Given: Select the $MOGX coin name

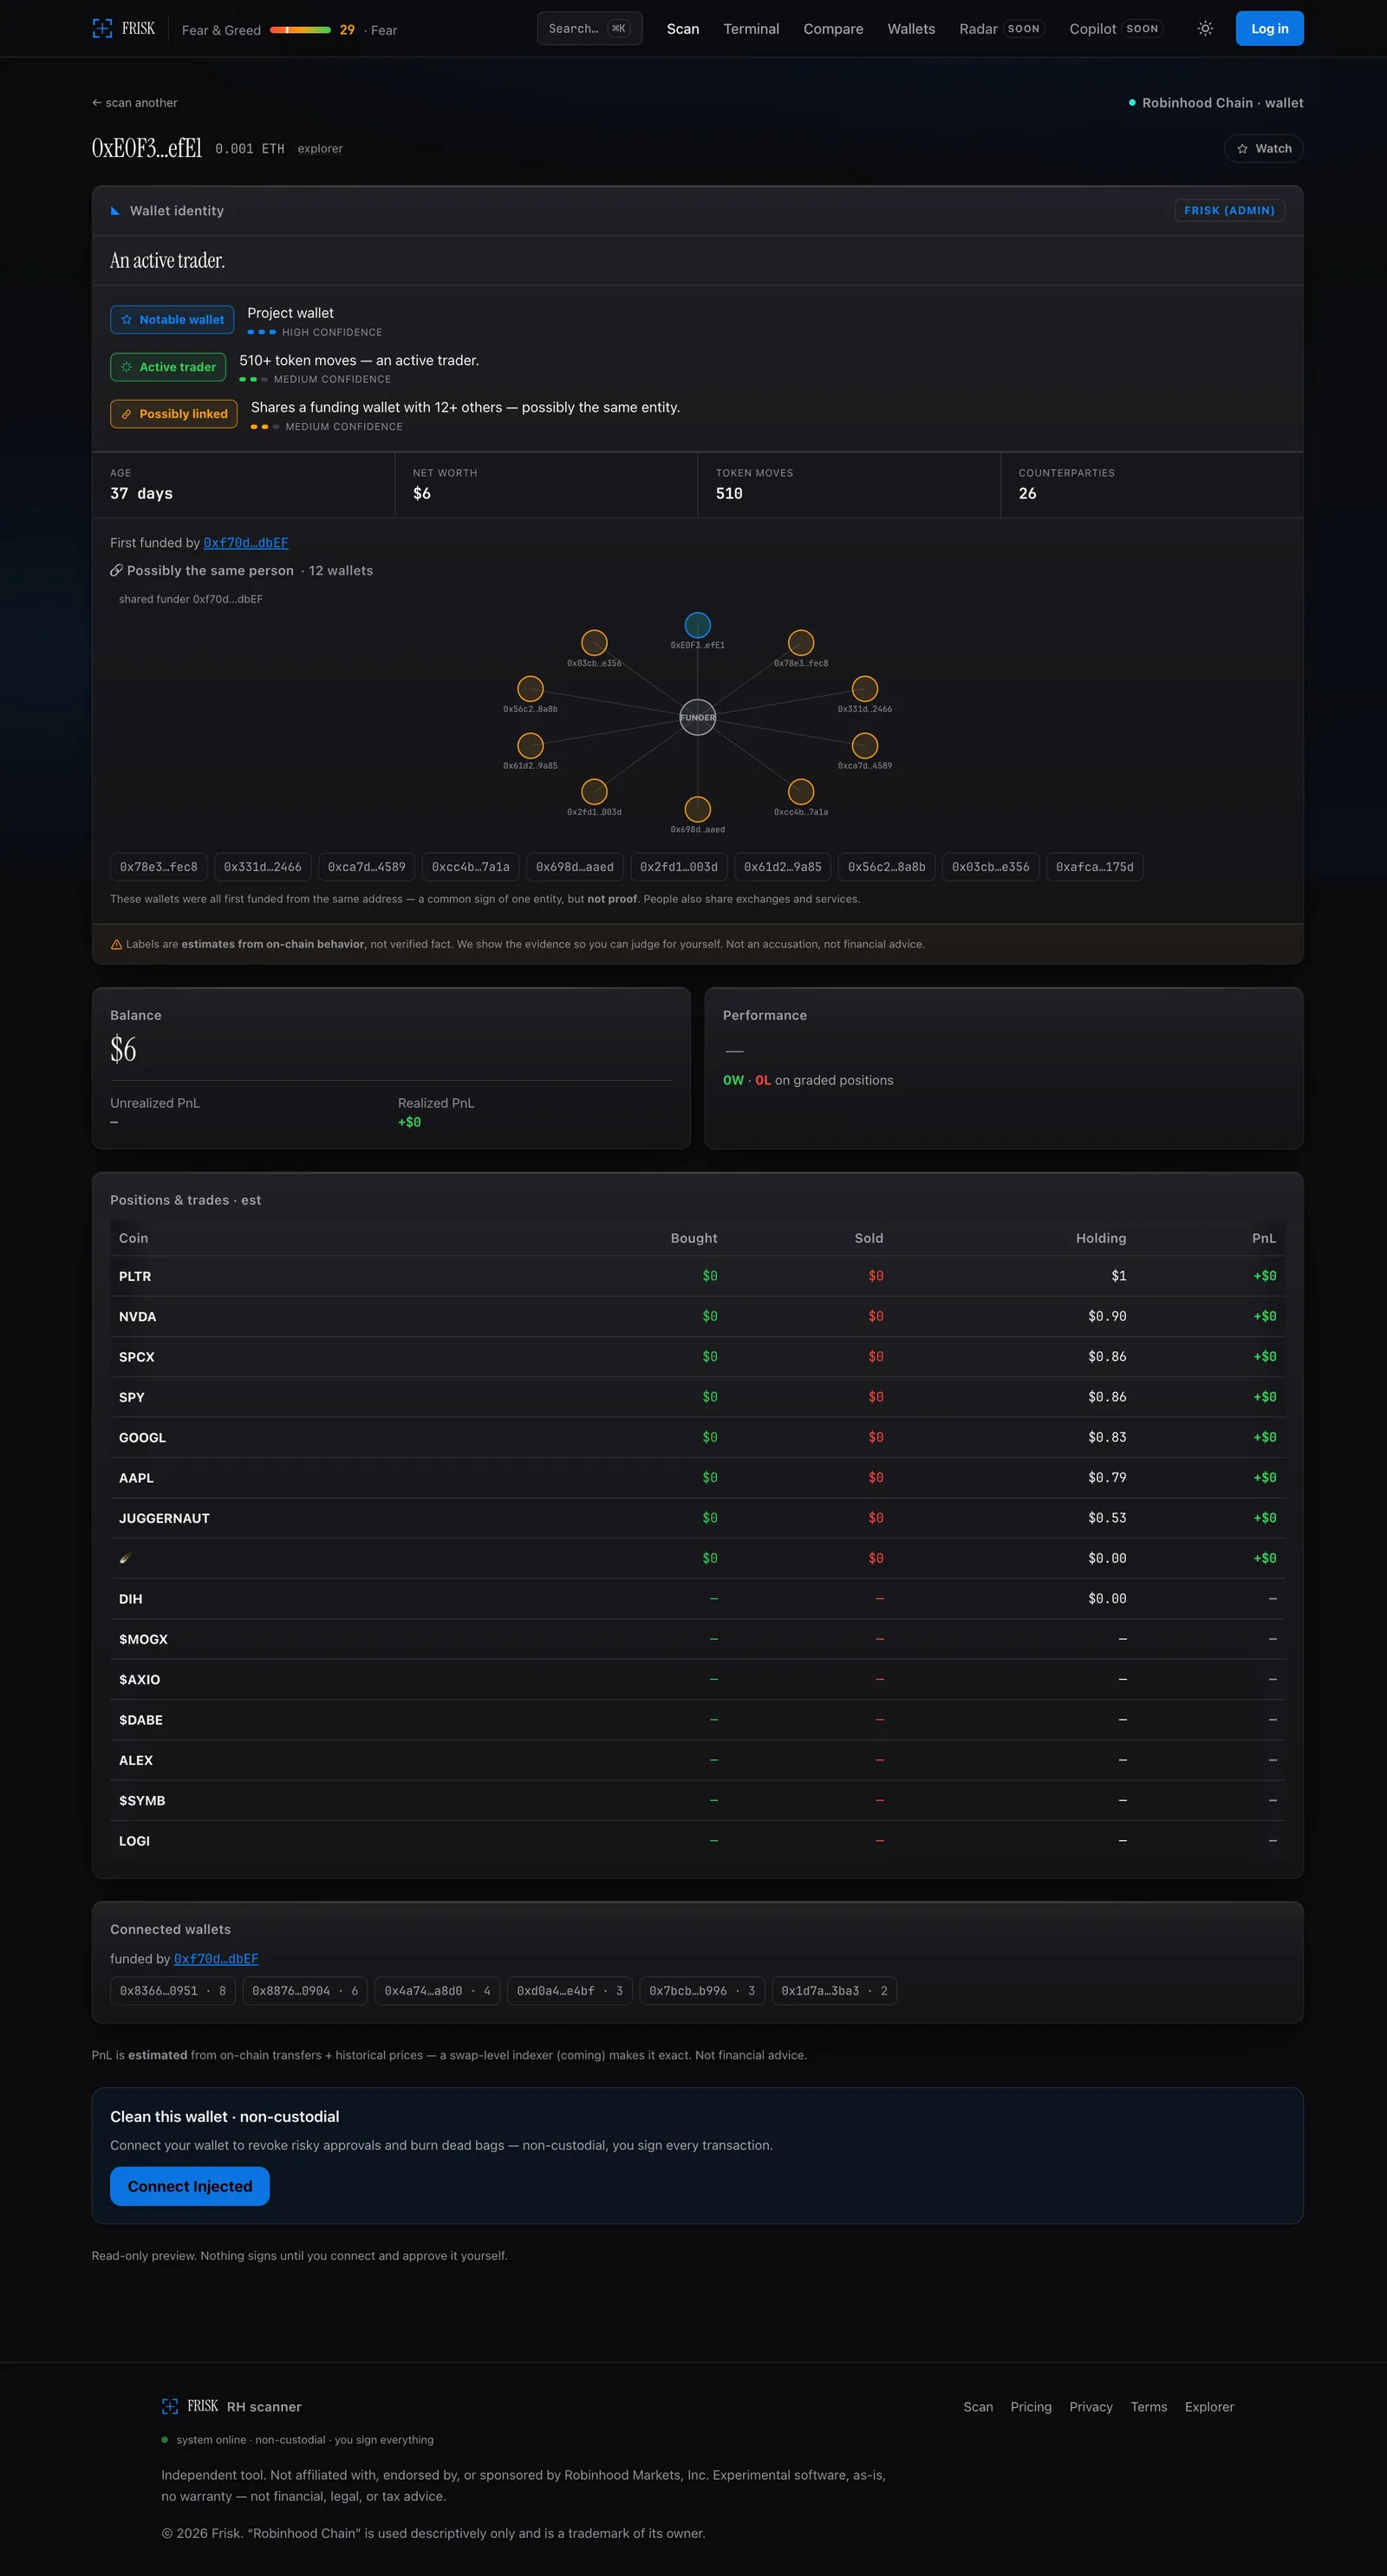Looking at the screenshot, I should tap(143, 1639).
